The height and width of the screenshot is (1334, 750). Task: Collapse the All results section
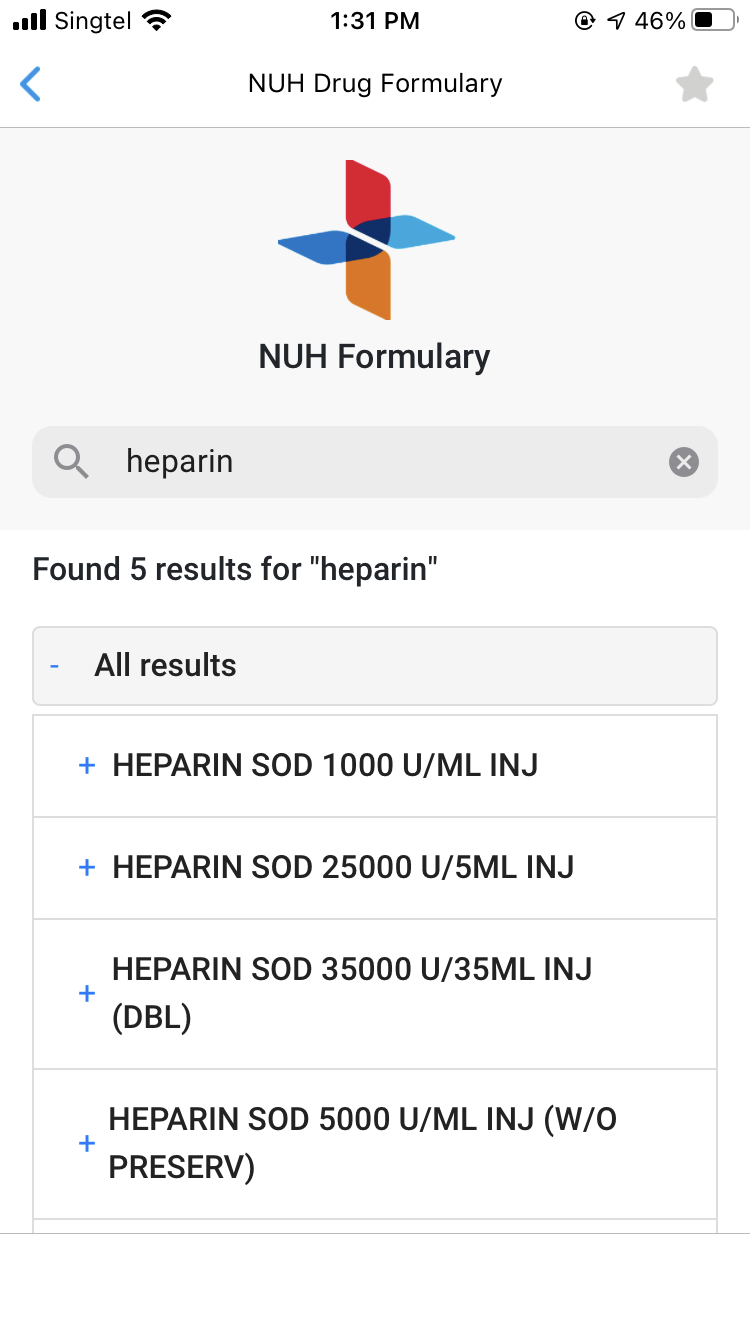click(x=375, y=666)
